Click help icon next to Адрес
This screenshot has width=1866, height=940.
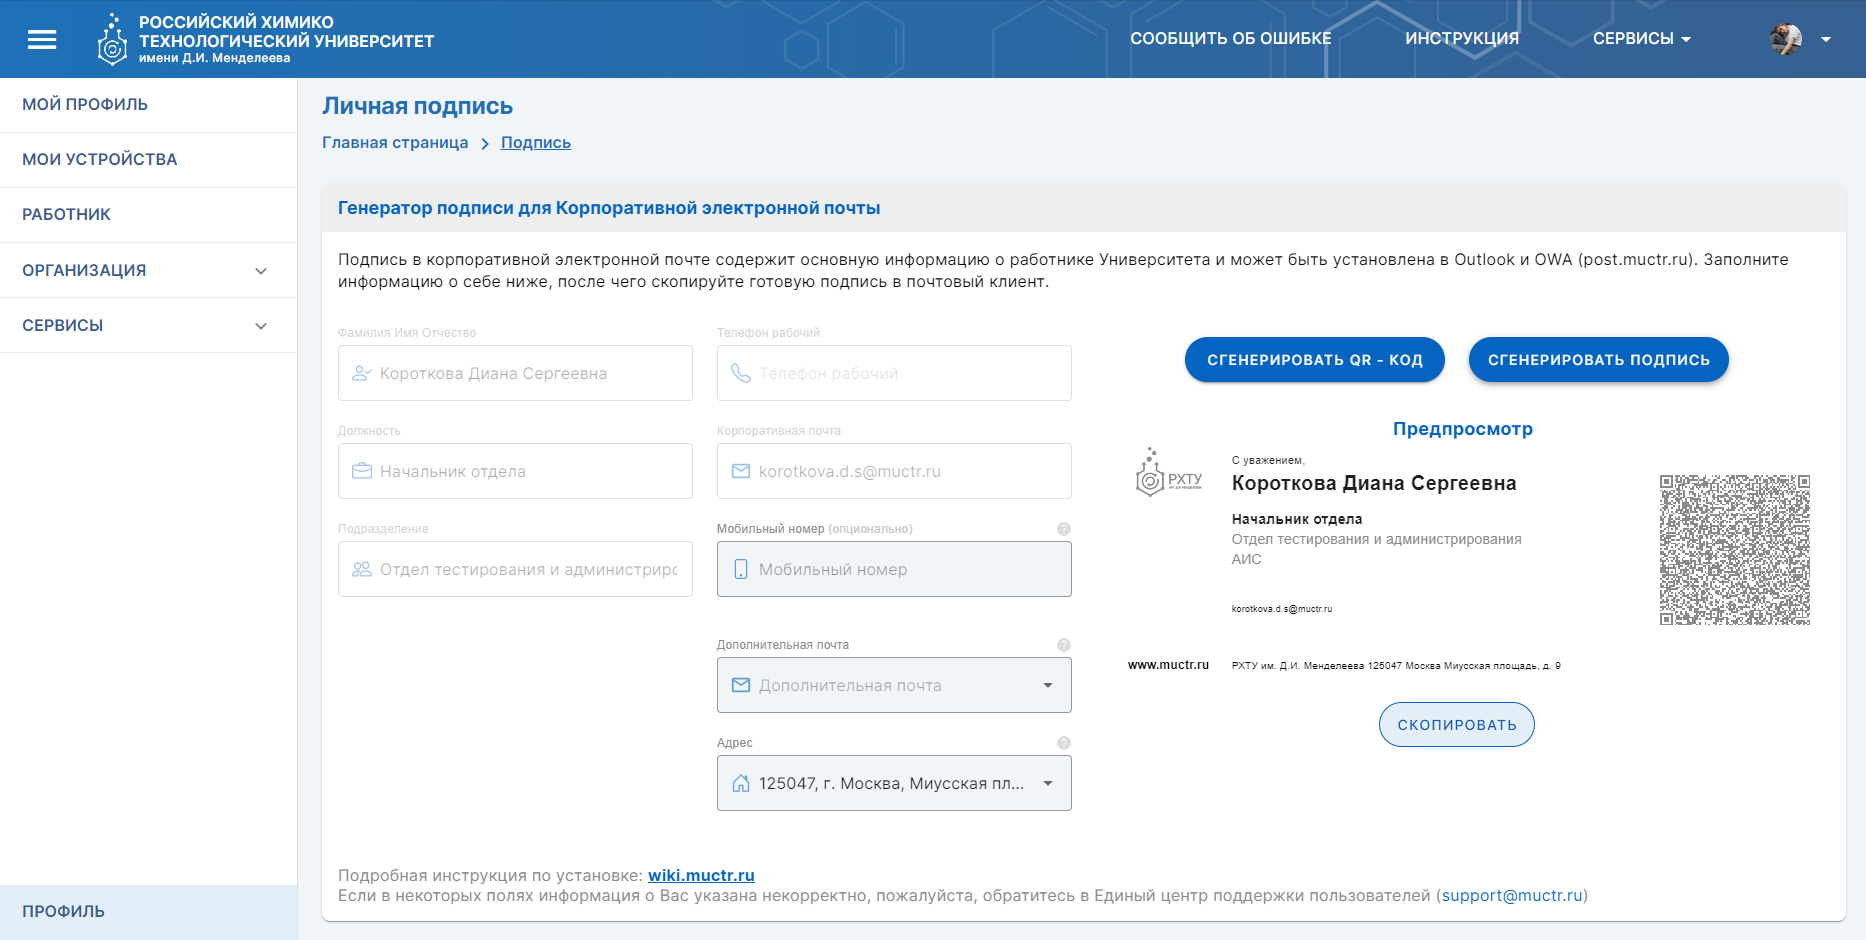pyautogui.click(x=1064, y=743)
